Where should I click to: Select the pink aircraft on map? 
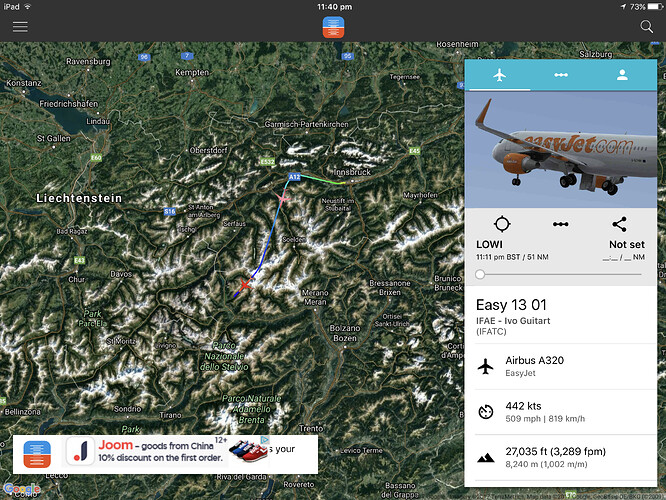(282, 198)
